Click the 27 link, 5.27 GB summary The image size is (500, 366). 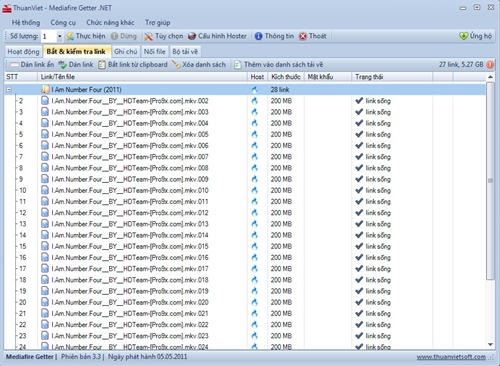[461, 64]
